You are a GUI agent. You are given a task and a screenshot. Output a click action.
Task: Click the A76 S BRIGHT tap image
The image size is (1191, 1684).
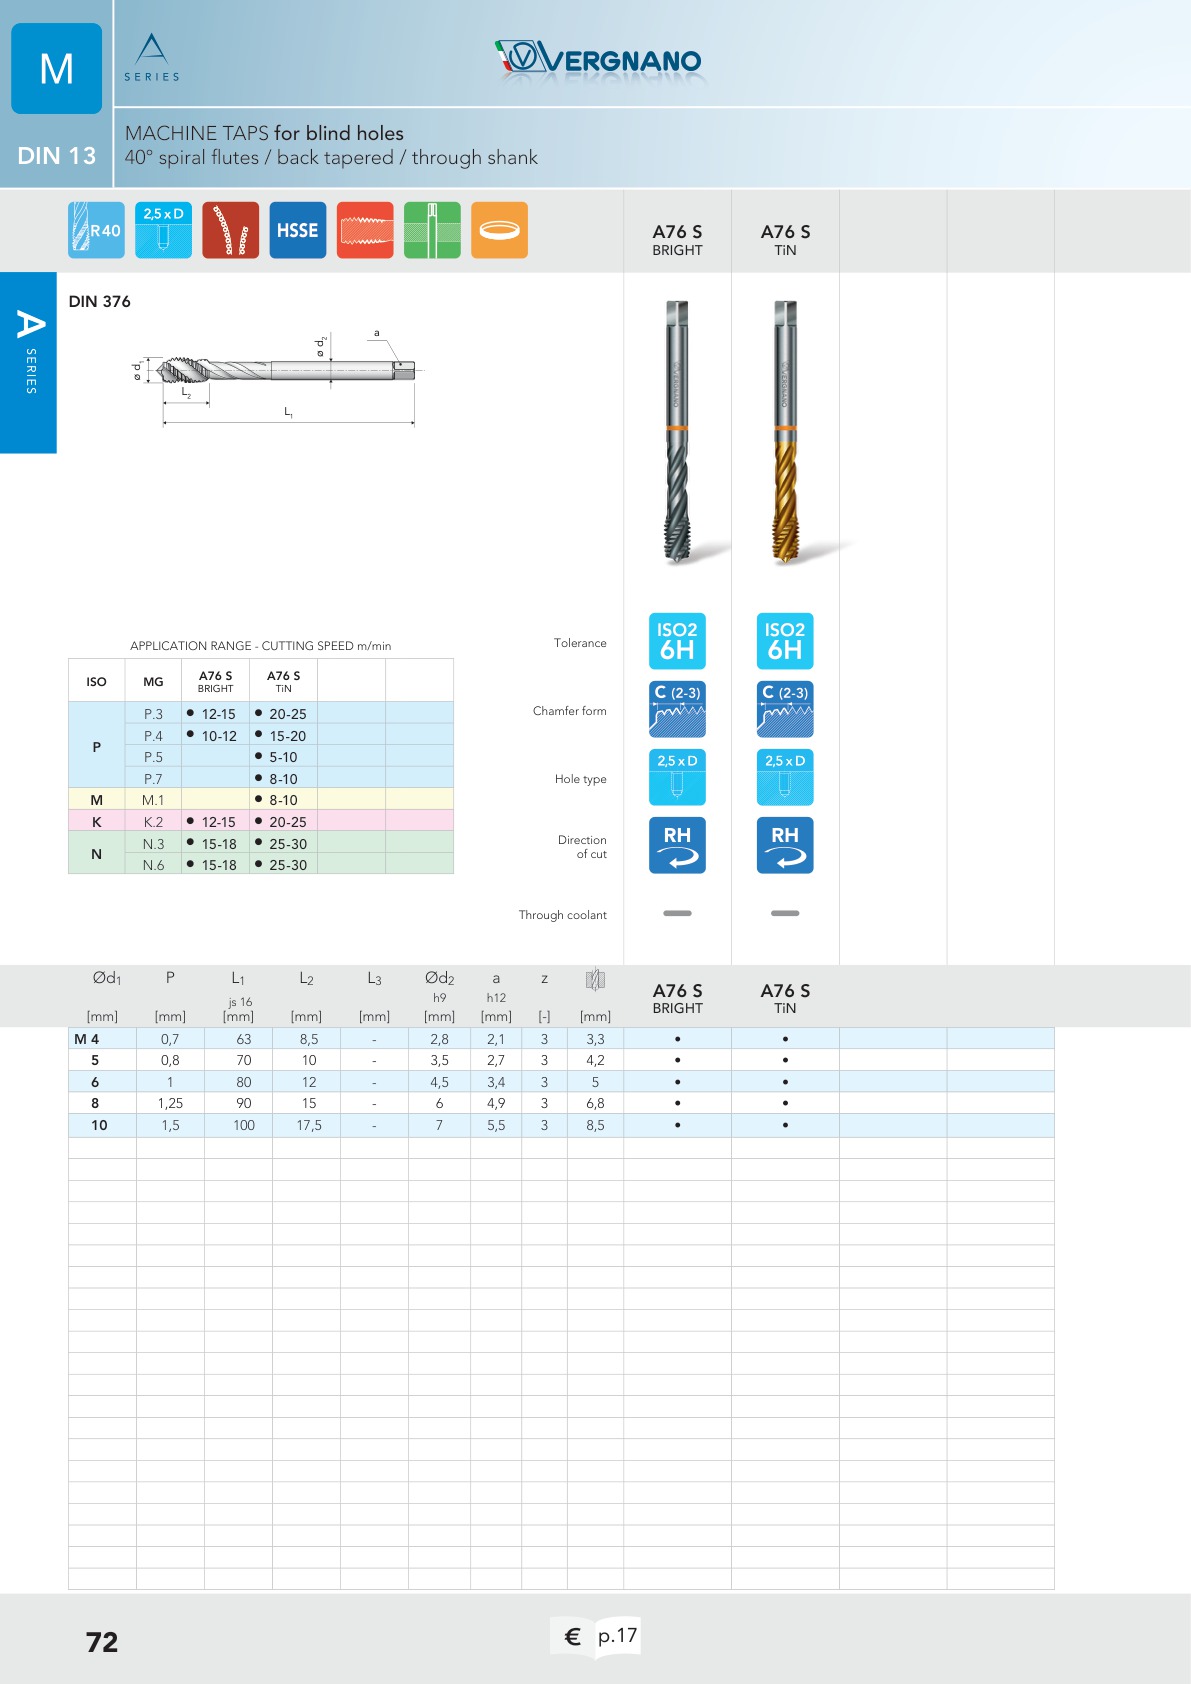pos(677,430)
